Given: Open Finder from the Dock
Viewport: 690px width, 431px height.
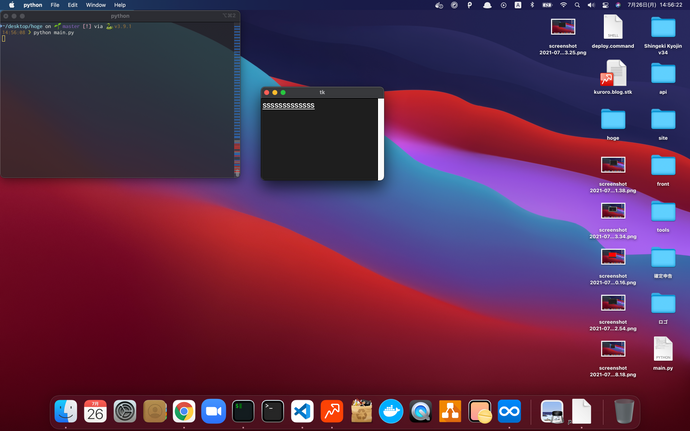Looking at the screenshot, I should point(66,411).
